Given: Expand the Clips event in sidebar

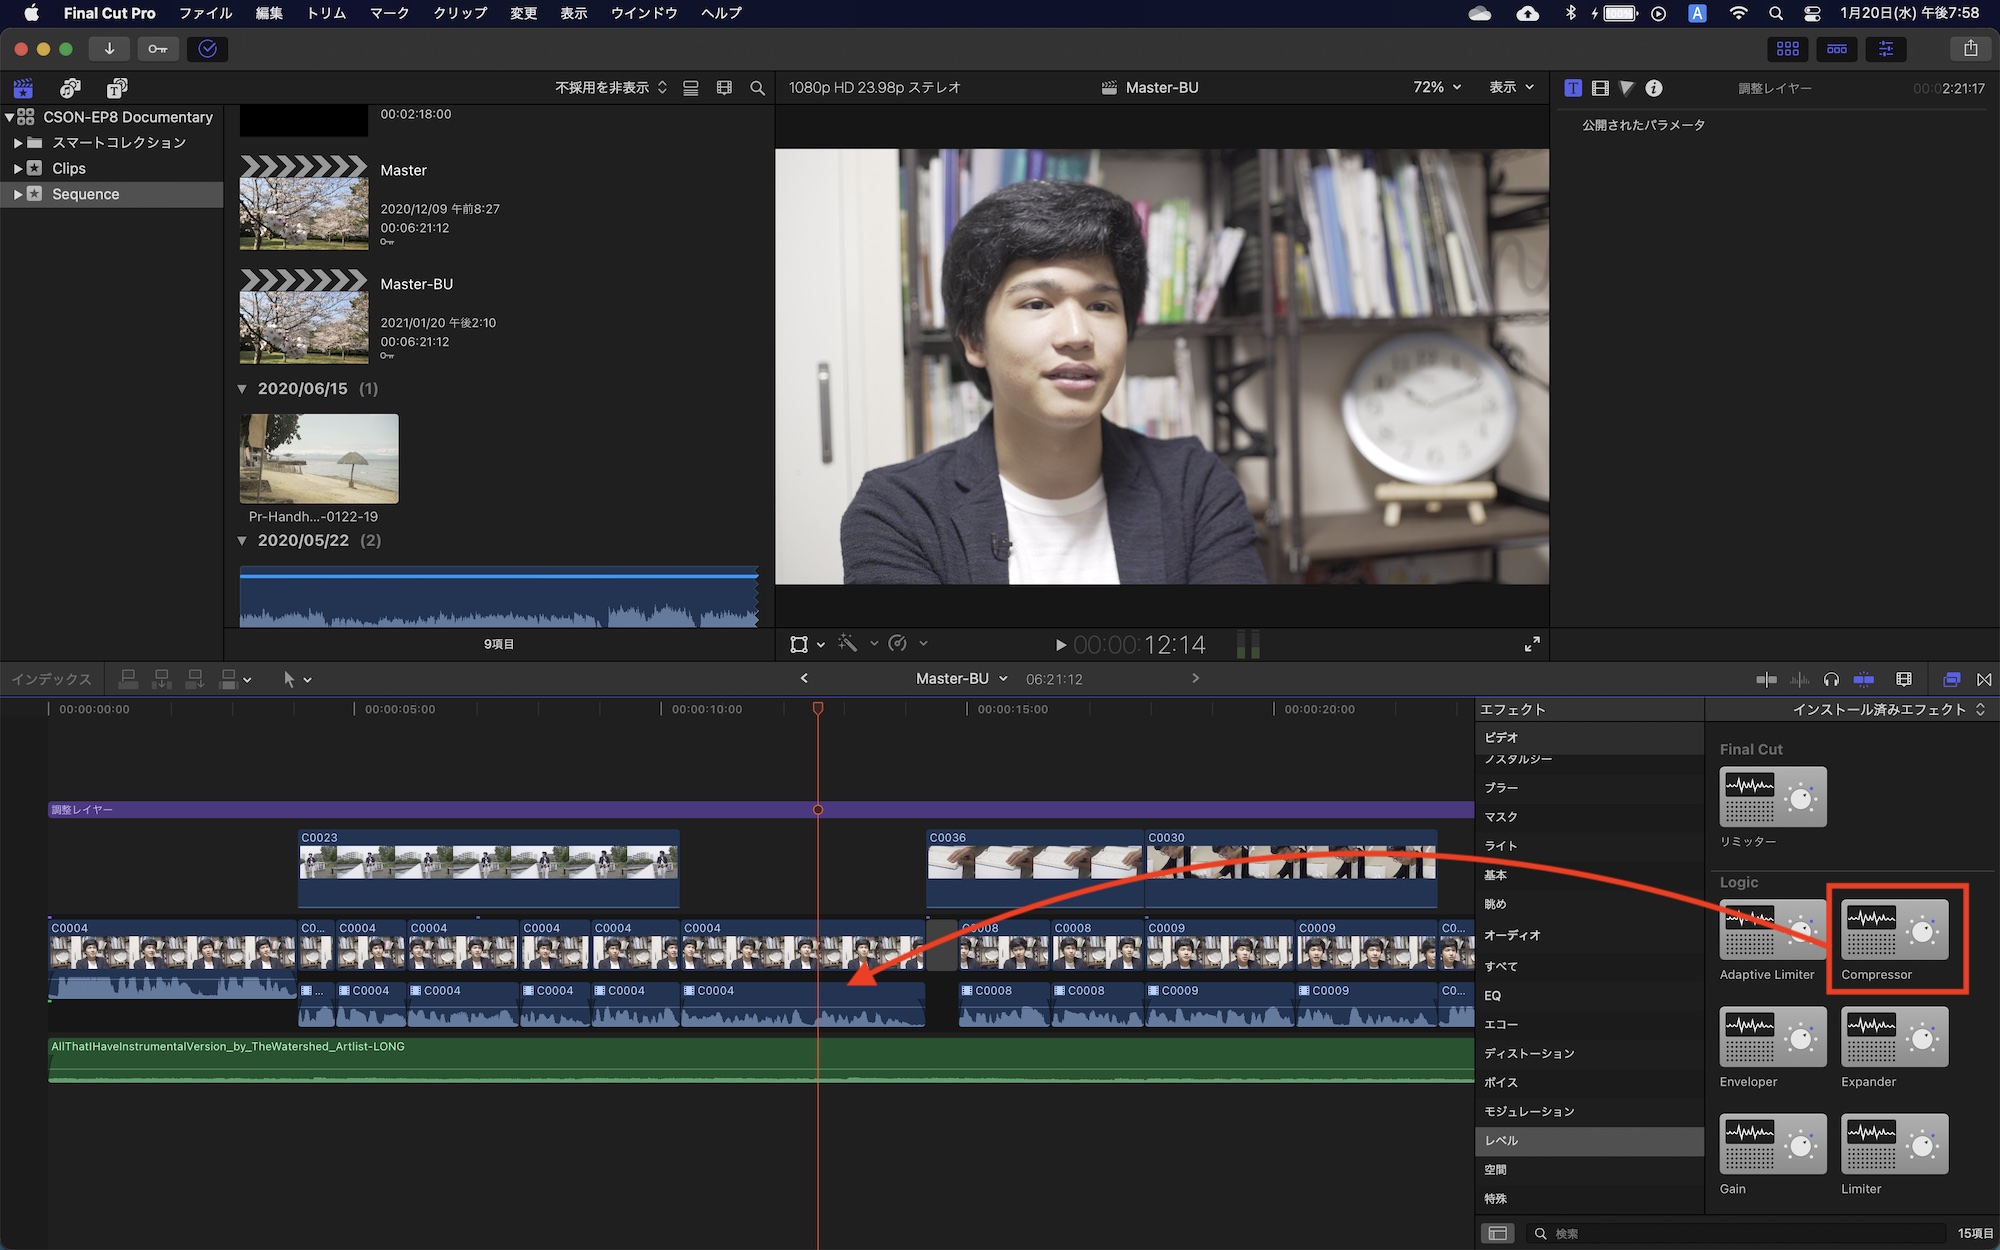Looking at the screenshot, I should coord(17,168).
